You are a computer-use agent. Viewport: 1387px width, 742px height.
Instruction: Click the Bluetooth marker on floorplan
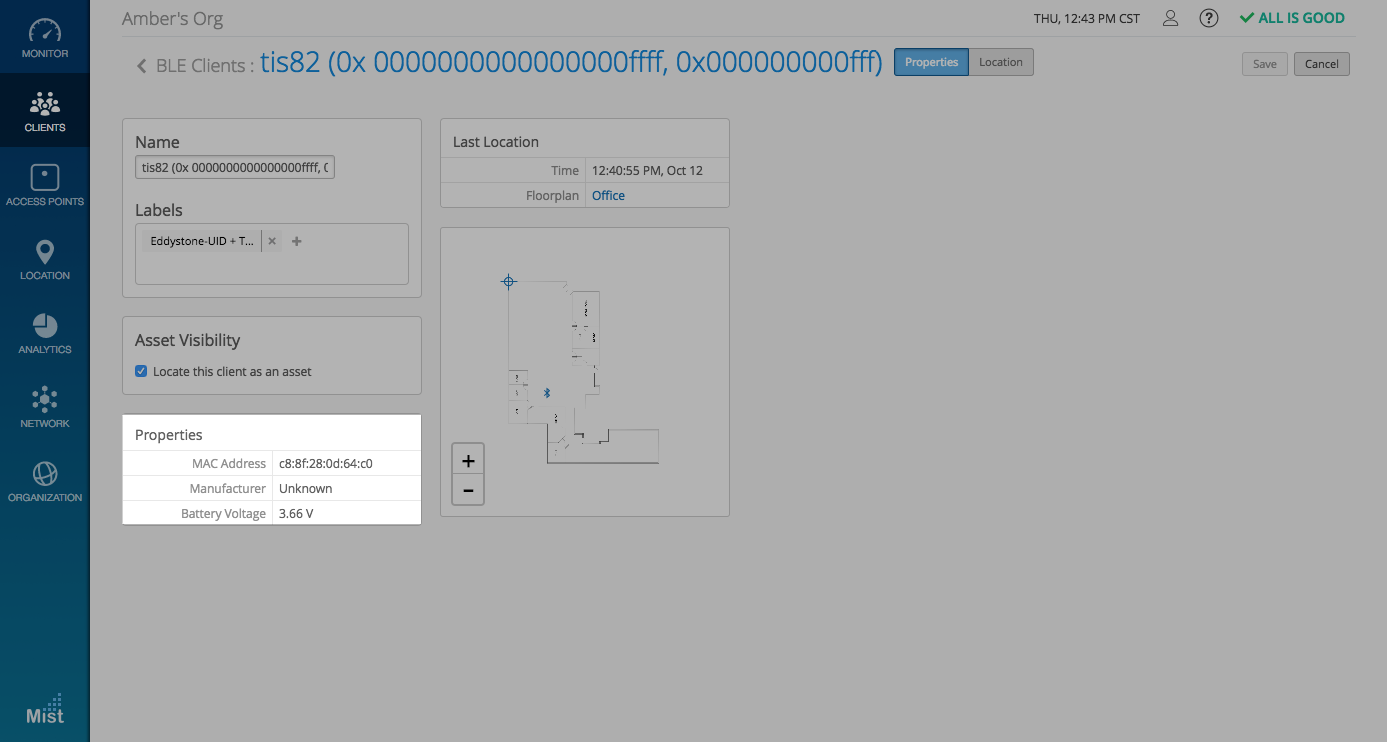tap(547, 393)
